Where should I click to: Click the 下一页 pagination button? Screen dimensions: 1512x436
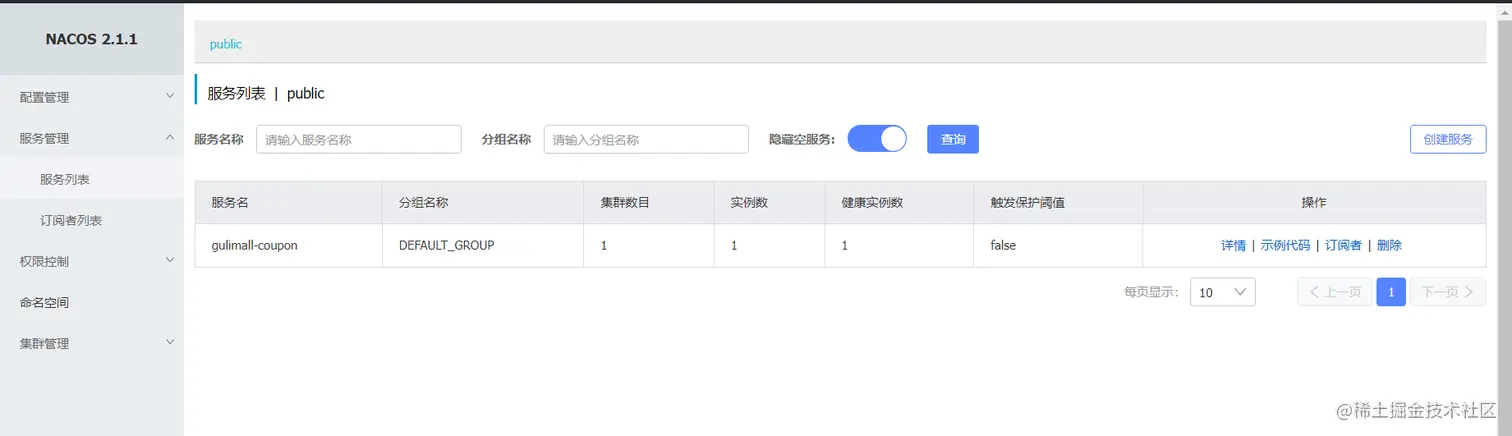click(x=1448, y=292)
